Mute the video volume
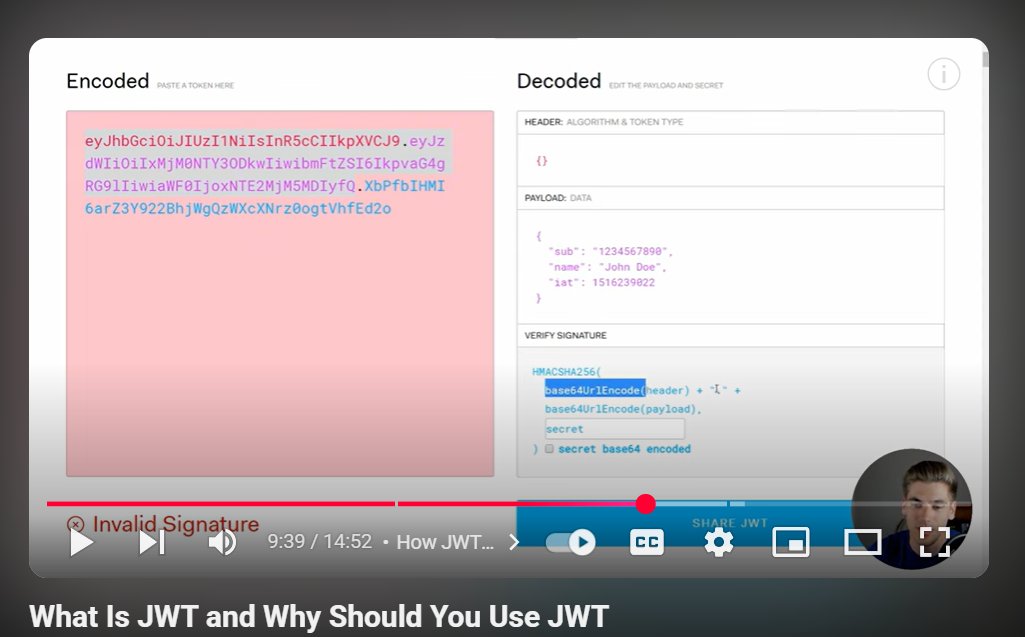Viewport: 1025px width, 637px height. 222,542
